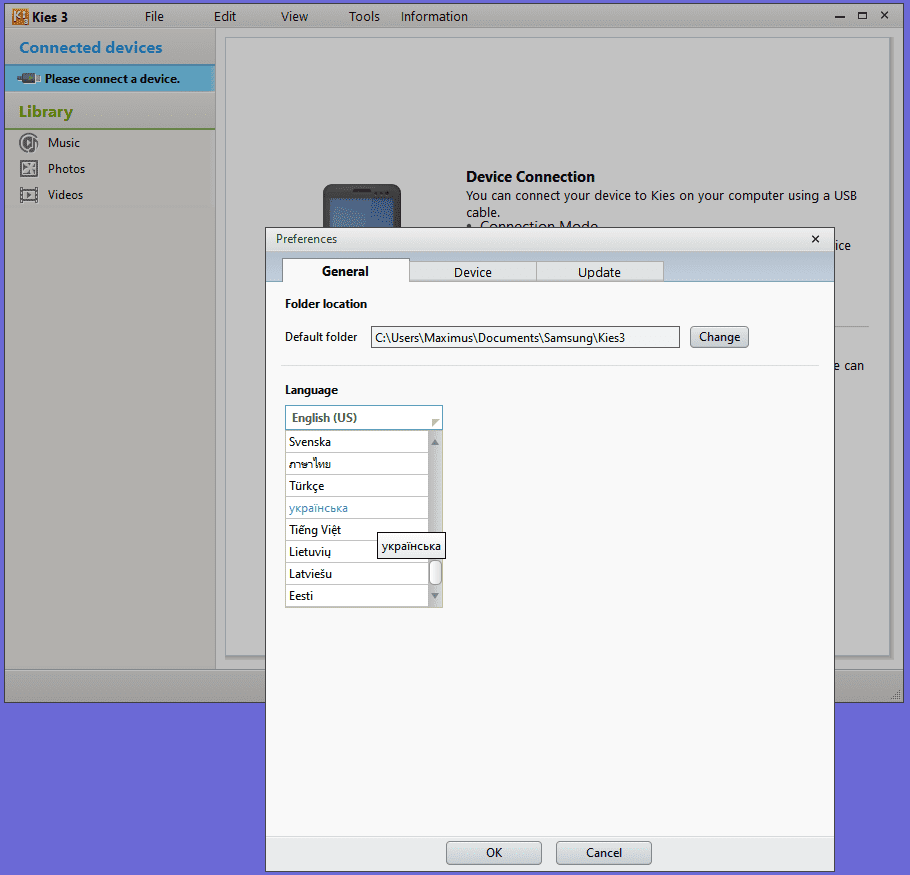Click language list scroll up arrow

435,442
